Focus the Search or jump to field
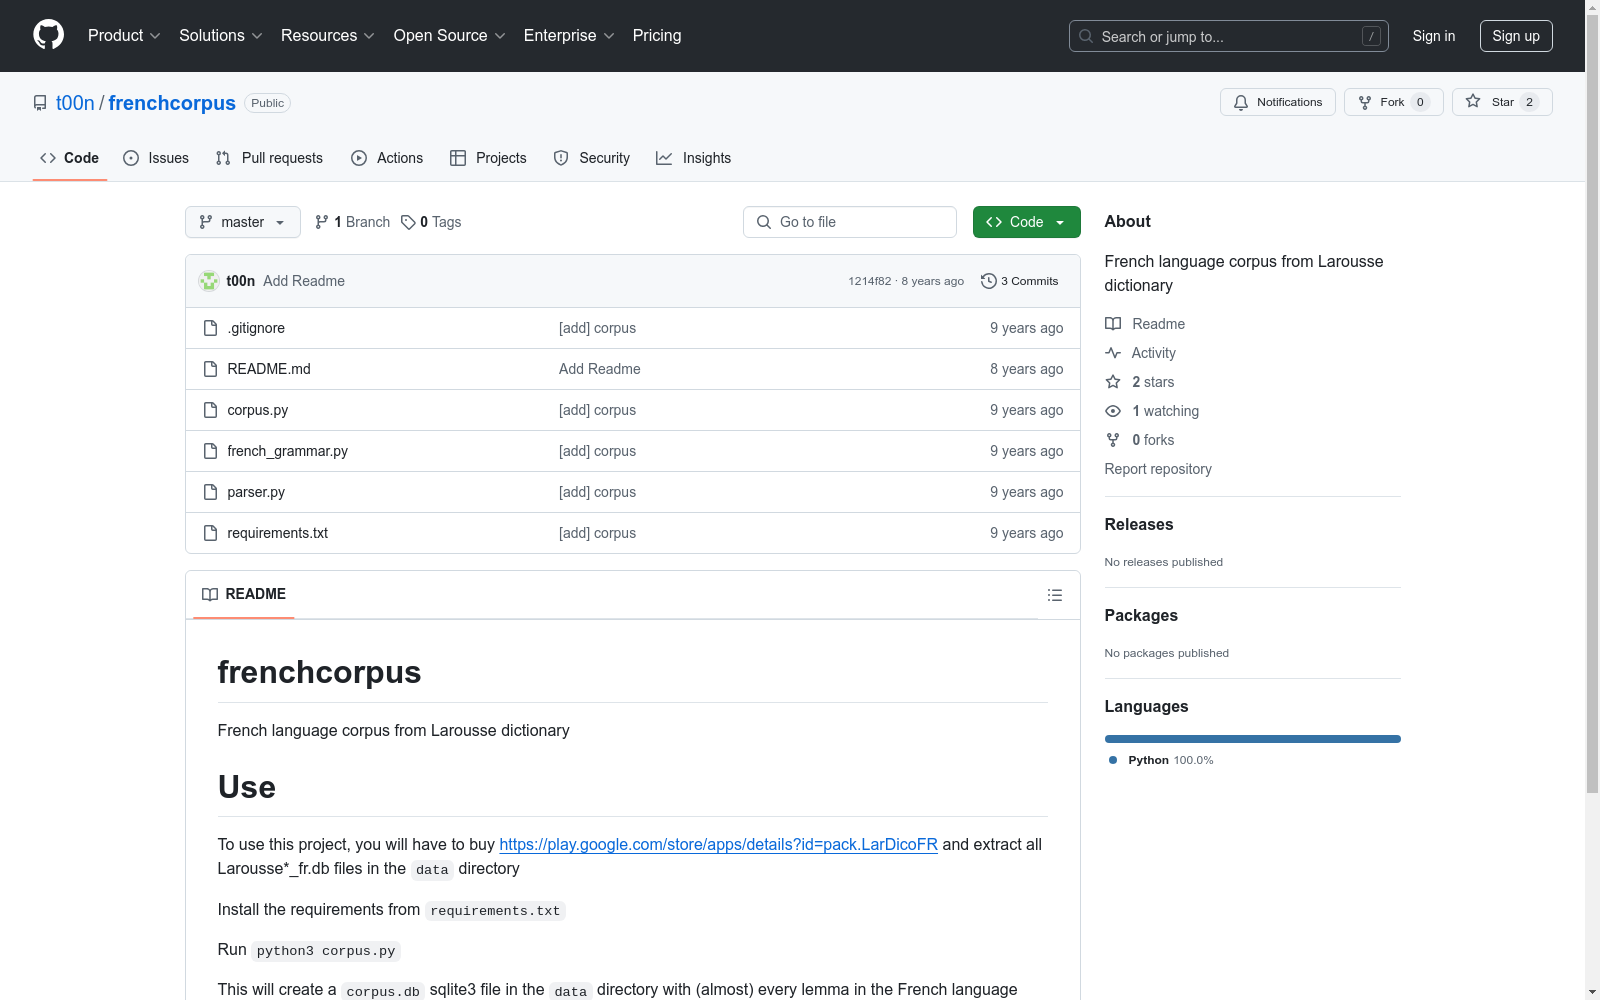This screenshot has width=1600, height=1000. (1228, 36)
